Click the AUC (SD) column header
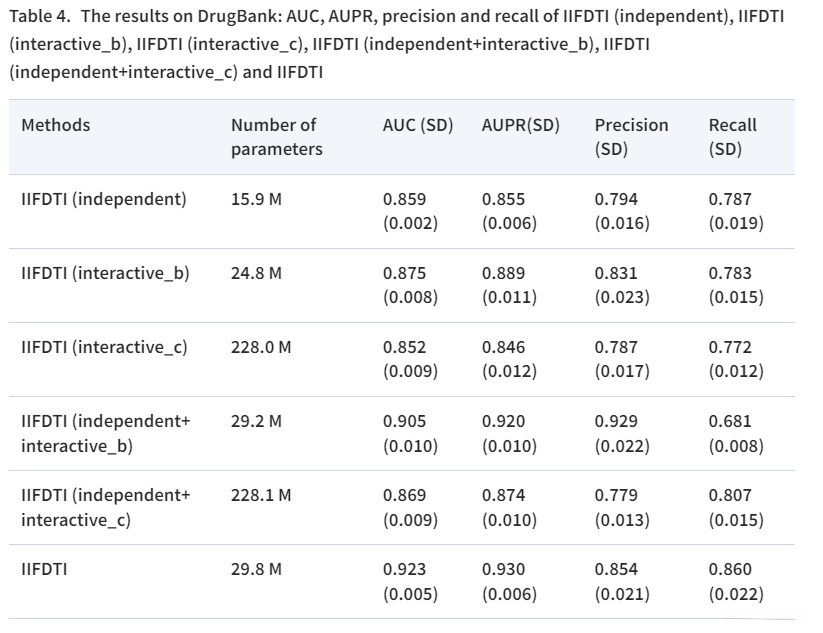 click(417, 125)
